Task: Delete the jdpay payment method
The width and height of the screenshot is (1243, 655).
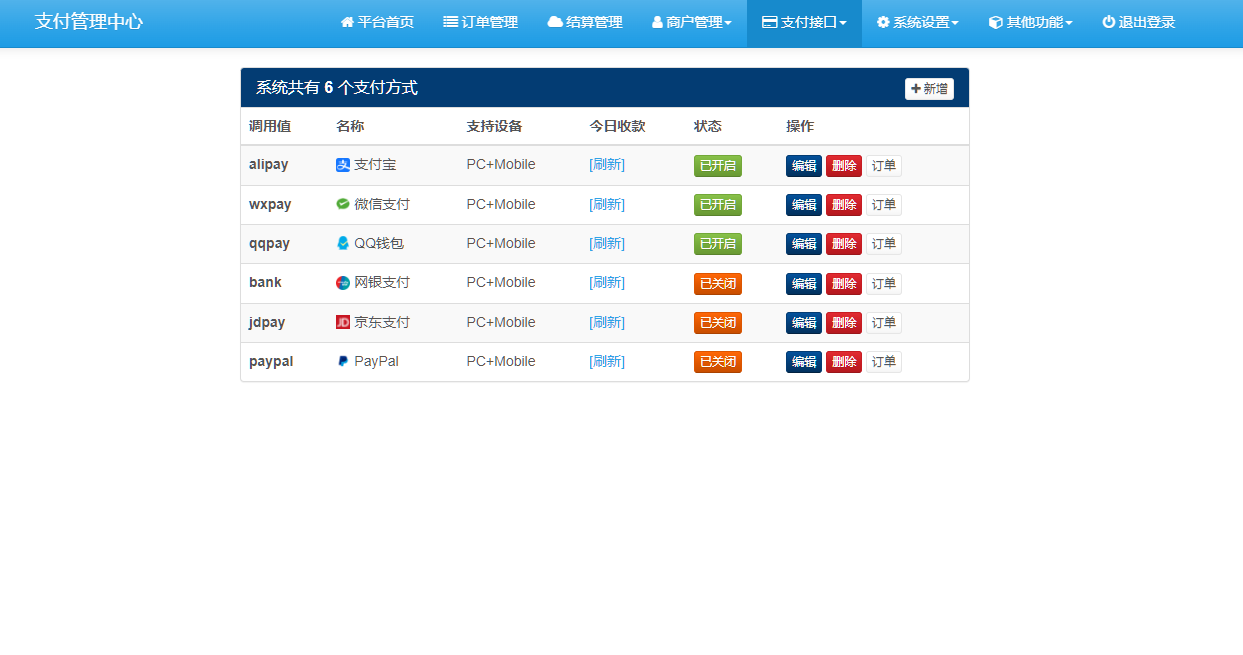Action: tap(844, 323)
